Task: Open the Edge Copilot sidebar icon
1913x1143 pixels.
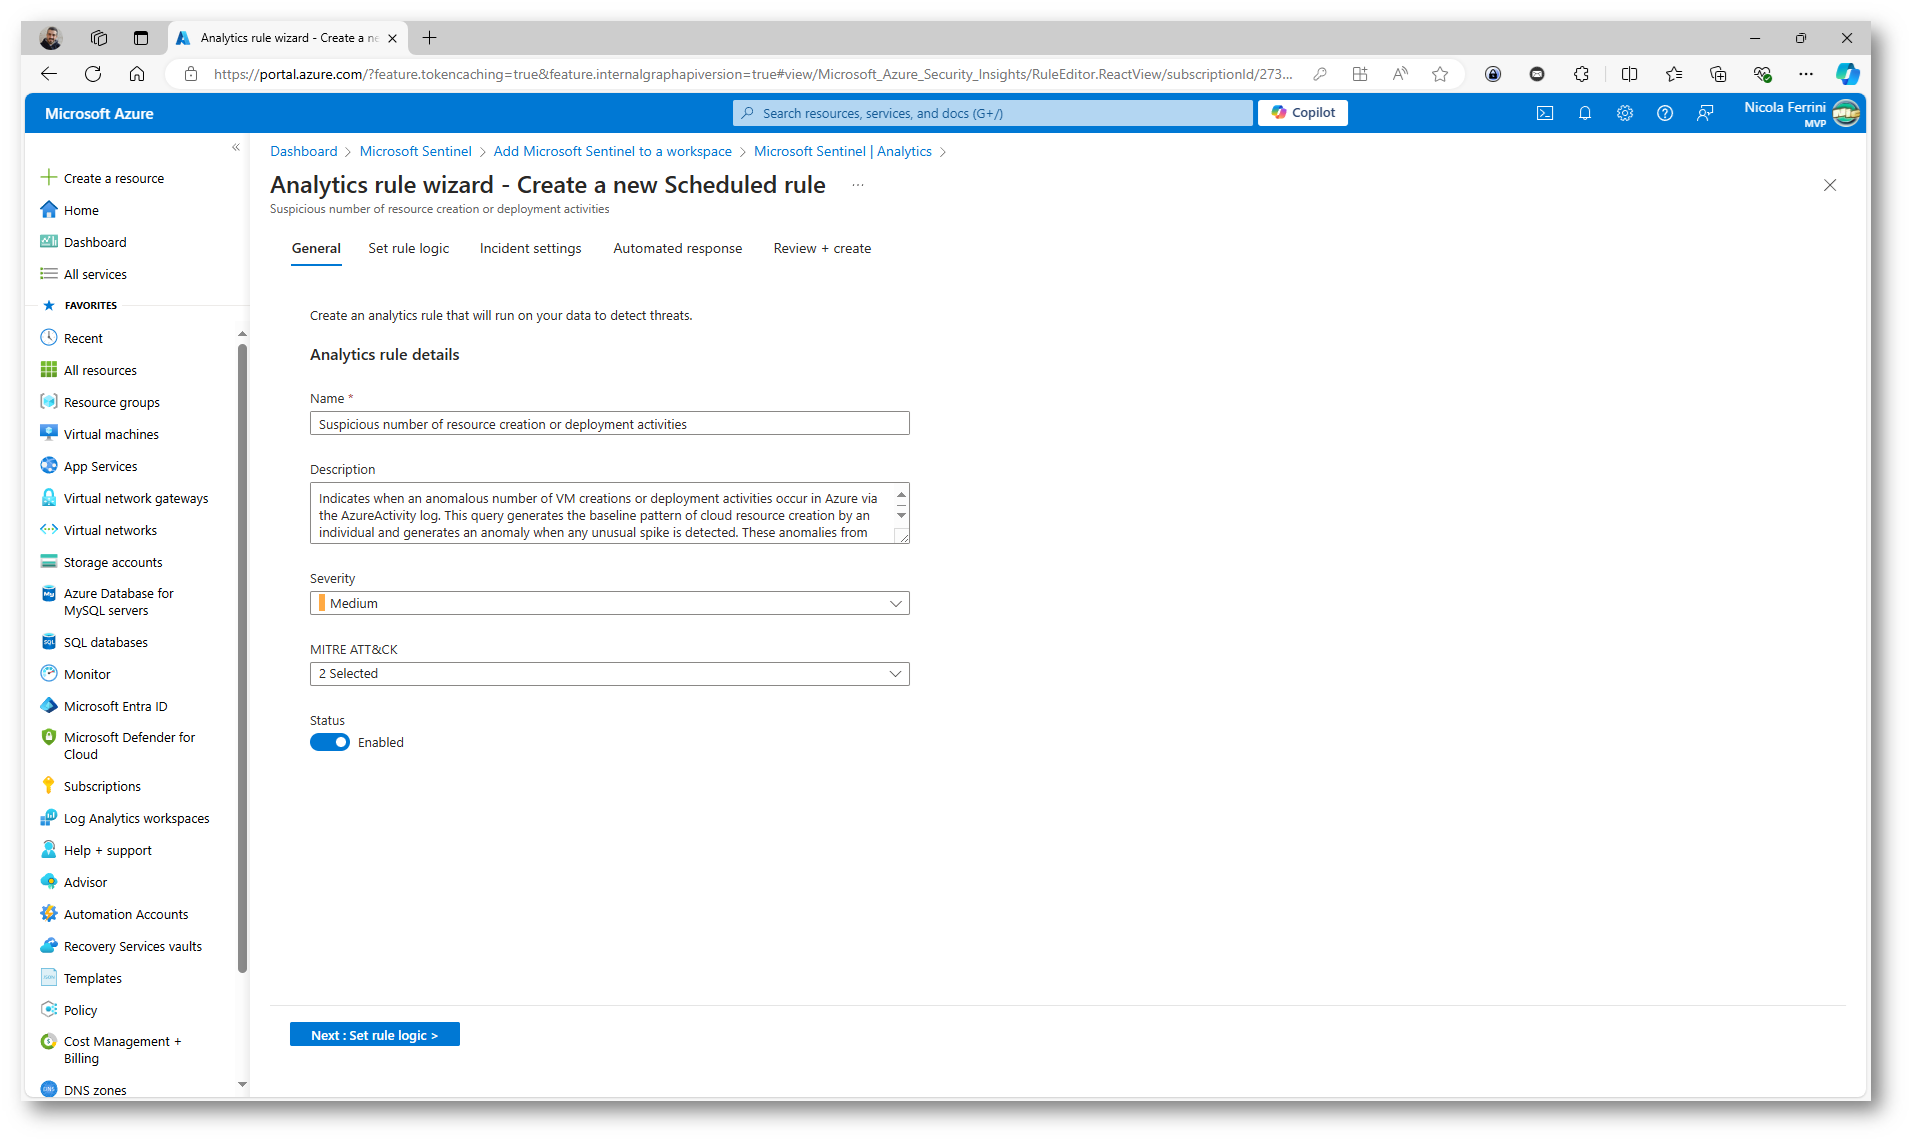Action: click(1847, 74)
